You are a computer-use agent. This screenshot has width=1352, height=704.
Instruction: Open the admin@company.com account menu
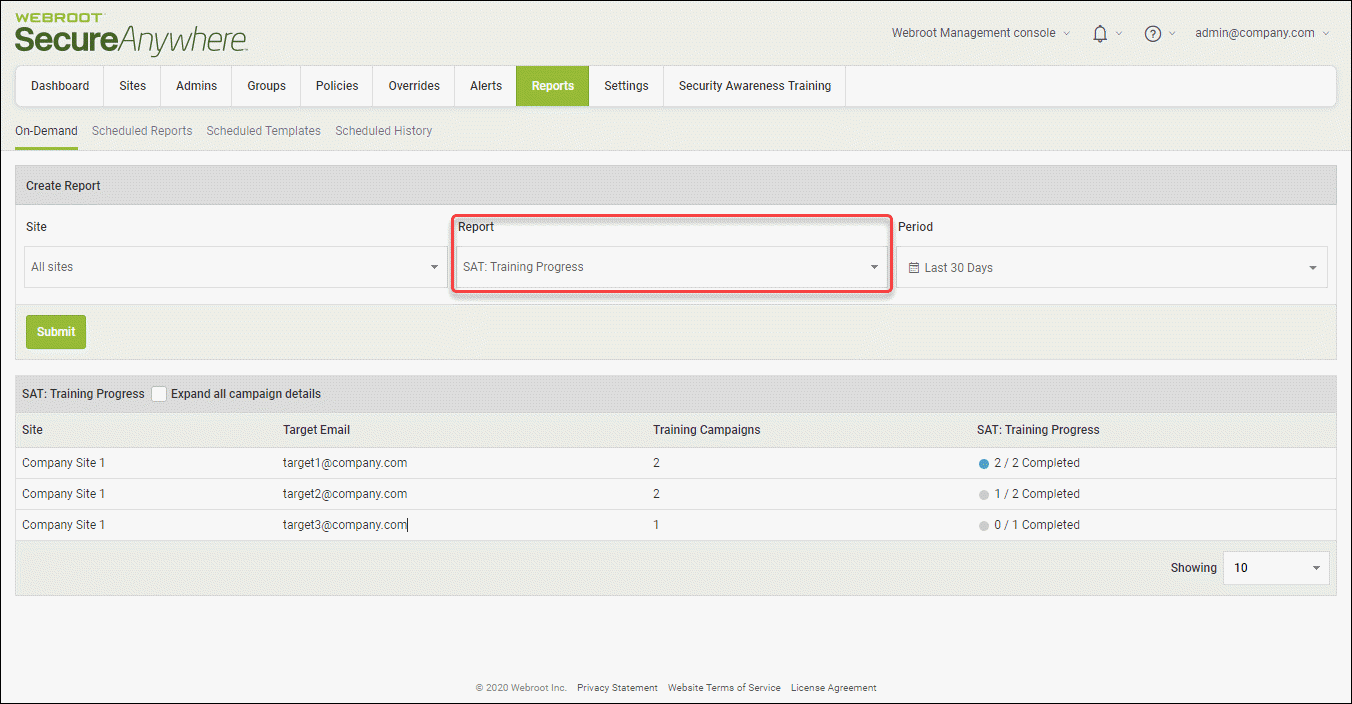click(x=1262, y=33)
